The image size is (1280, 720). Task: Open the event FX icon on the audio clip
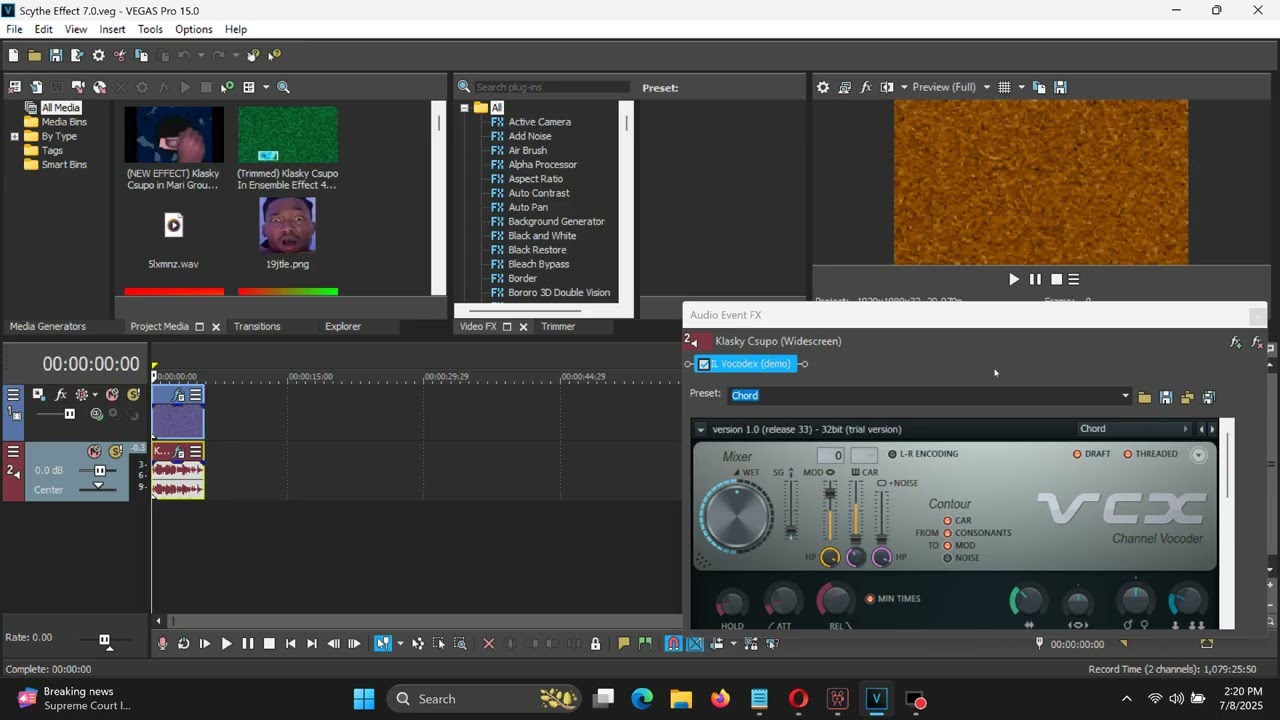pyautogui.click(x=180, y=452)
